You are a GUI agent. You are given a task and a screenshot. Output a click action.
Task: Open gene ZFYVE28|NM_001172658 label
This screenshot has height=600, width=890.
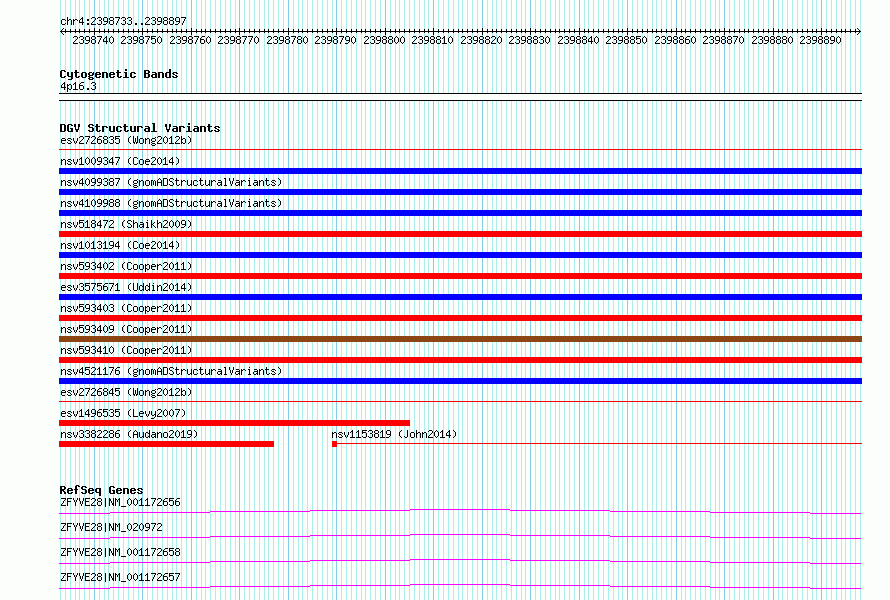point(120,552)
